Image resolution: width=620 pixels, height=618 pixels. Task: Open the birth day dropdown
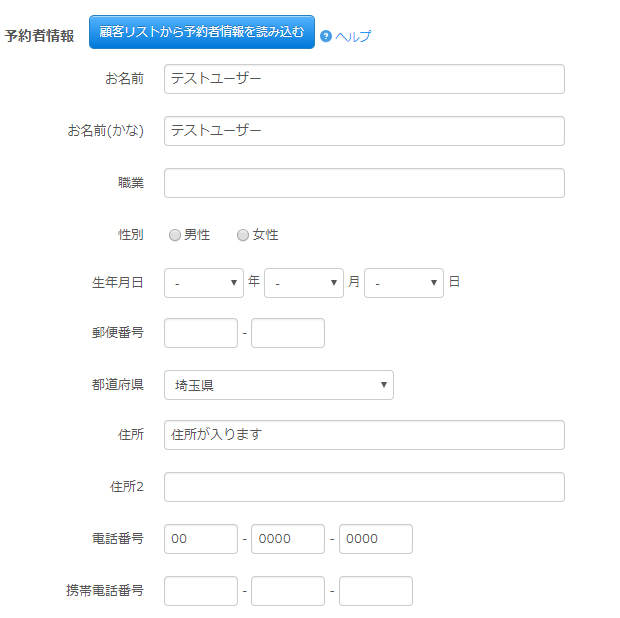pos(404,283)
